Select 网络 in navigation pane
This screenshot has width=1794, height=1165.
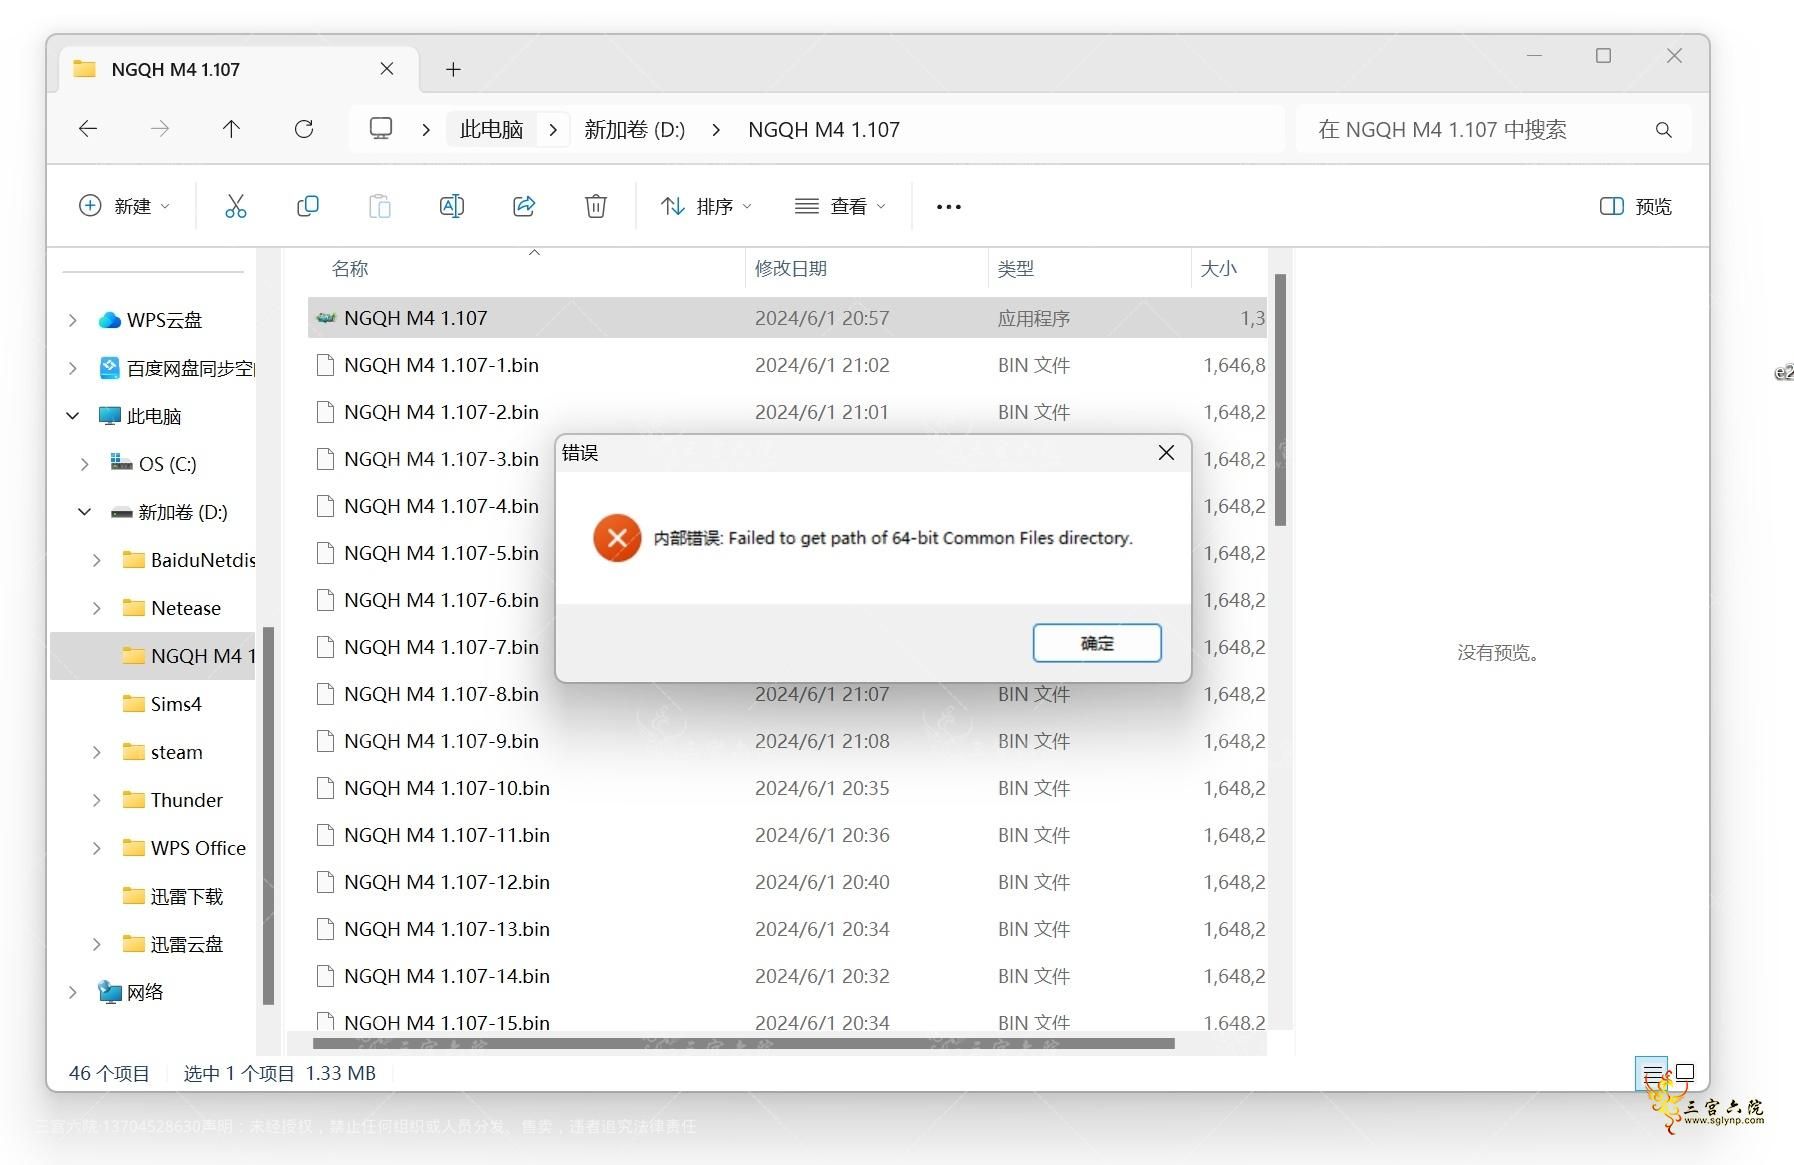coord(131,992)
